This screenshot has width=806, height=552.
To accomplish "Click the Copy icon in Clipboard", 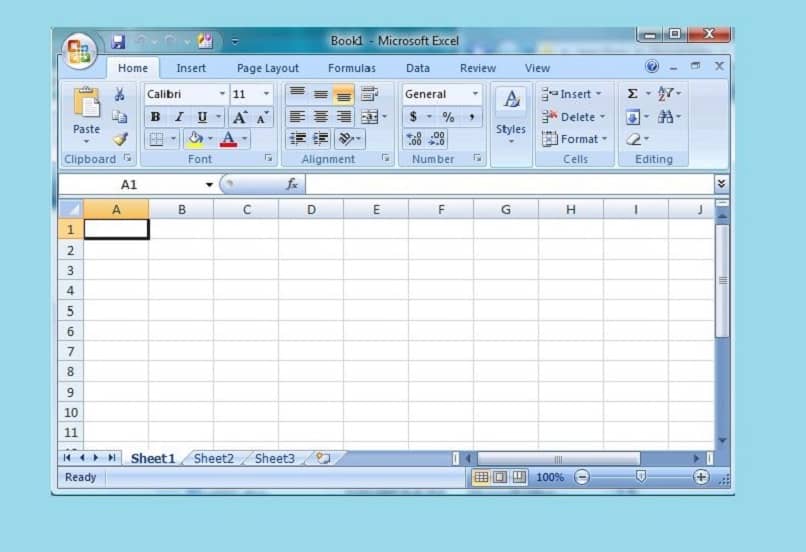I will point(120,117).
